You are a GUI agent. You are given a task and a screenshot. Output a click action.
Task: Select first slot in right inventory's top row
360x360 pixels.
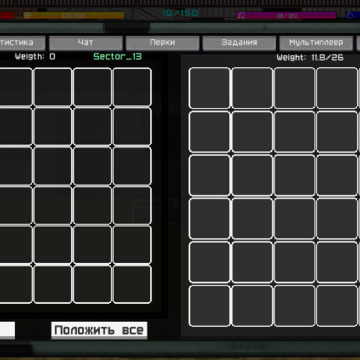[209, 88]
